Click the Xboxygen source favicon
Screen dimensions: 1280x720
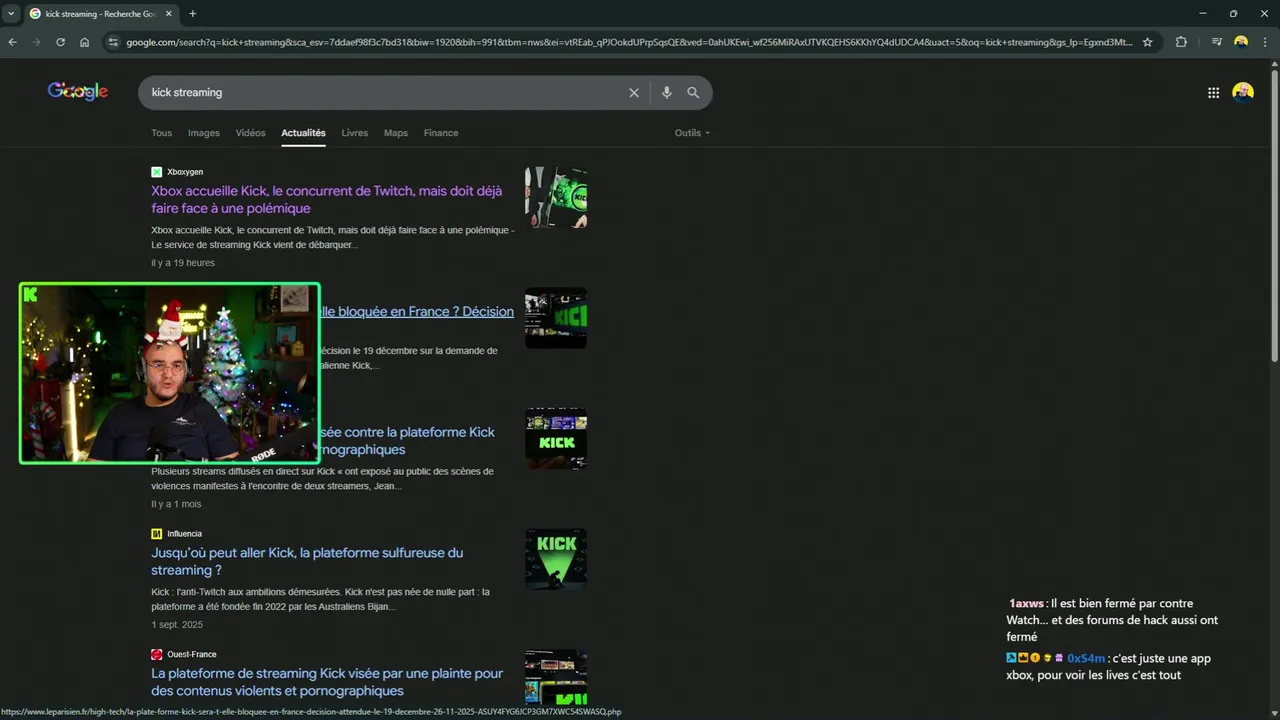pos(156,172)
